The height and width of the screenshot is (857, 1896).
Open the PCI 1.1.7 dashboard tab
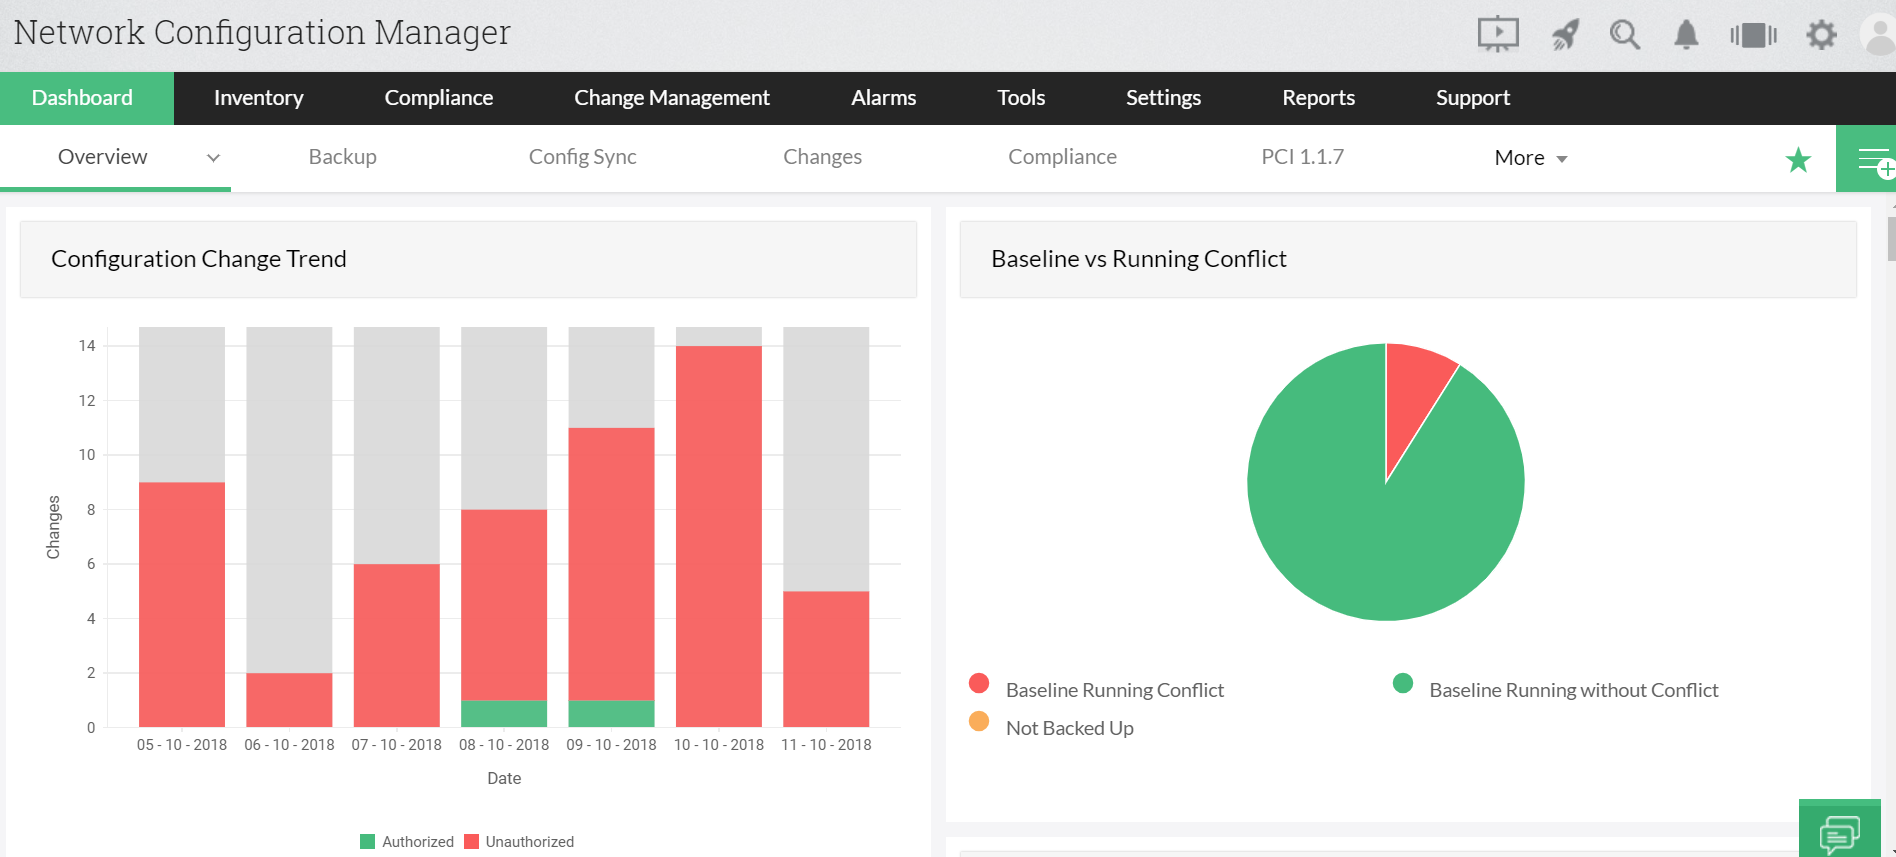(x=1302, y=157)
